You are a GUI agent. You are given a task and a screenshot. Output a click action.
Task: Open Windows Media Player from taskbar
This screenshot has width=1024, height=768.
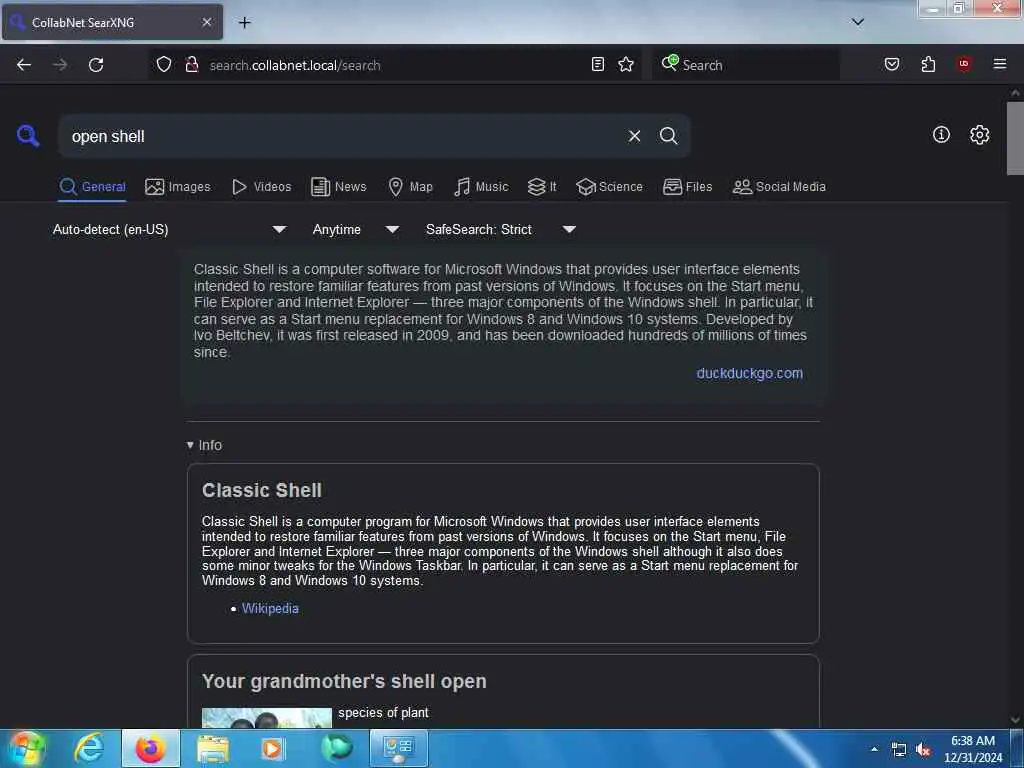click(273, 748)
